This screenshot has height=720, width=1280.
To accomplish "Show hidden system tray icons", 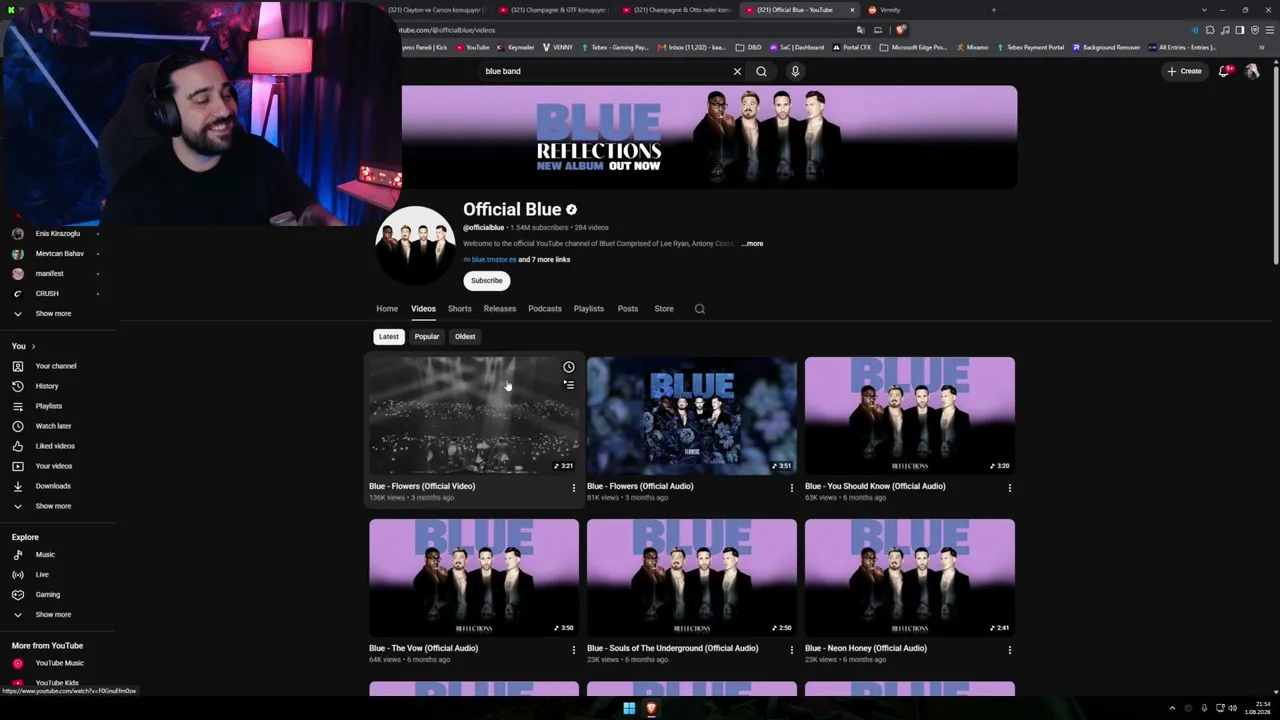I will (1172, 709).
